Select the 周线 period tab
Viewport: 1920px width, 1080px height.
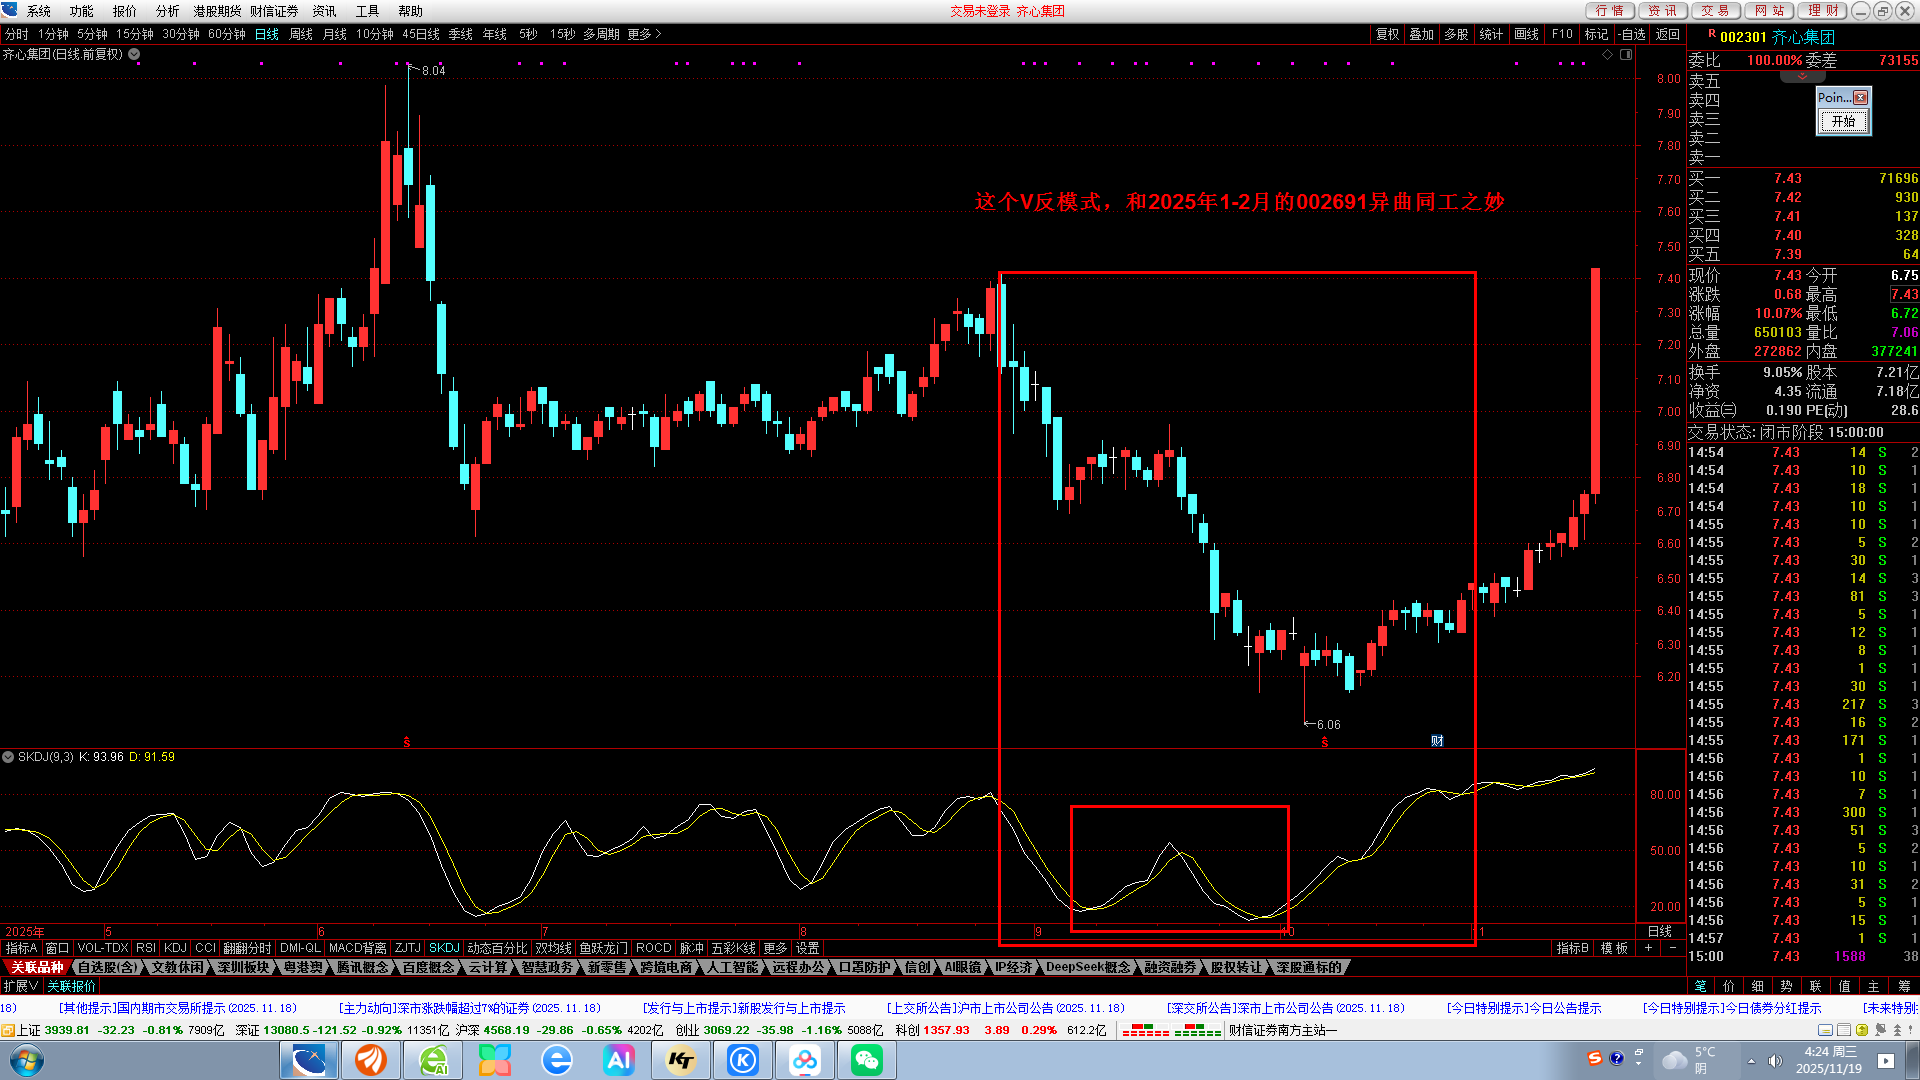[301, 34]
